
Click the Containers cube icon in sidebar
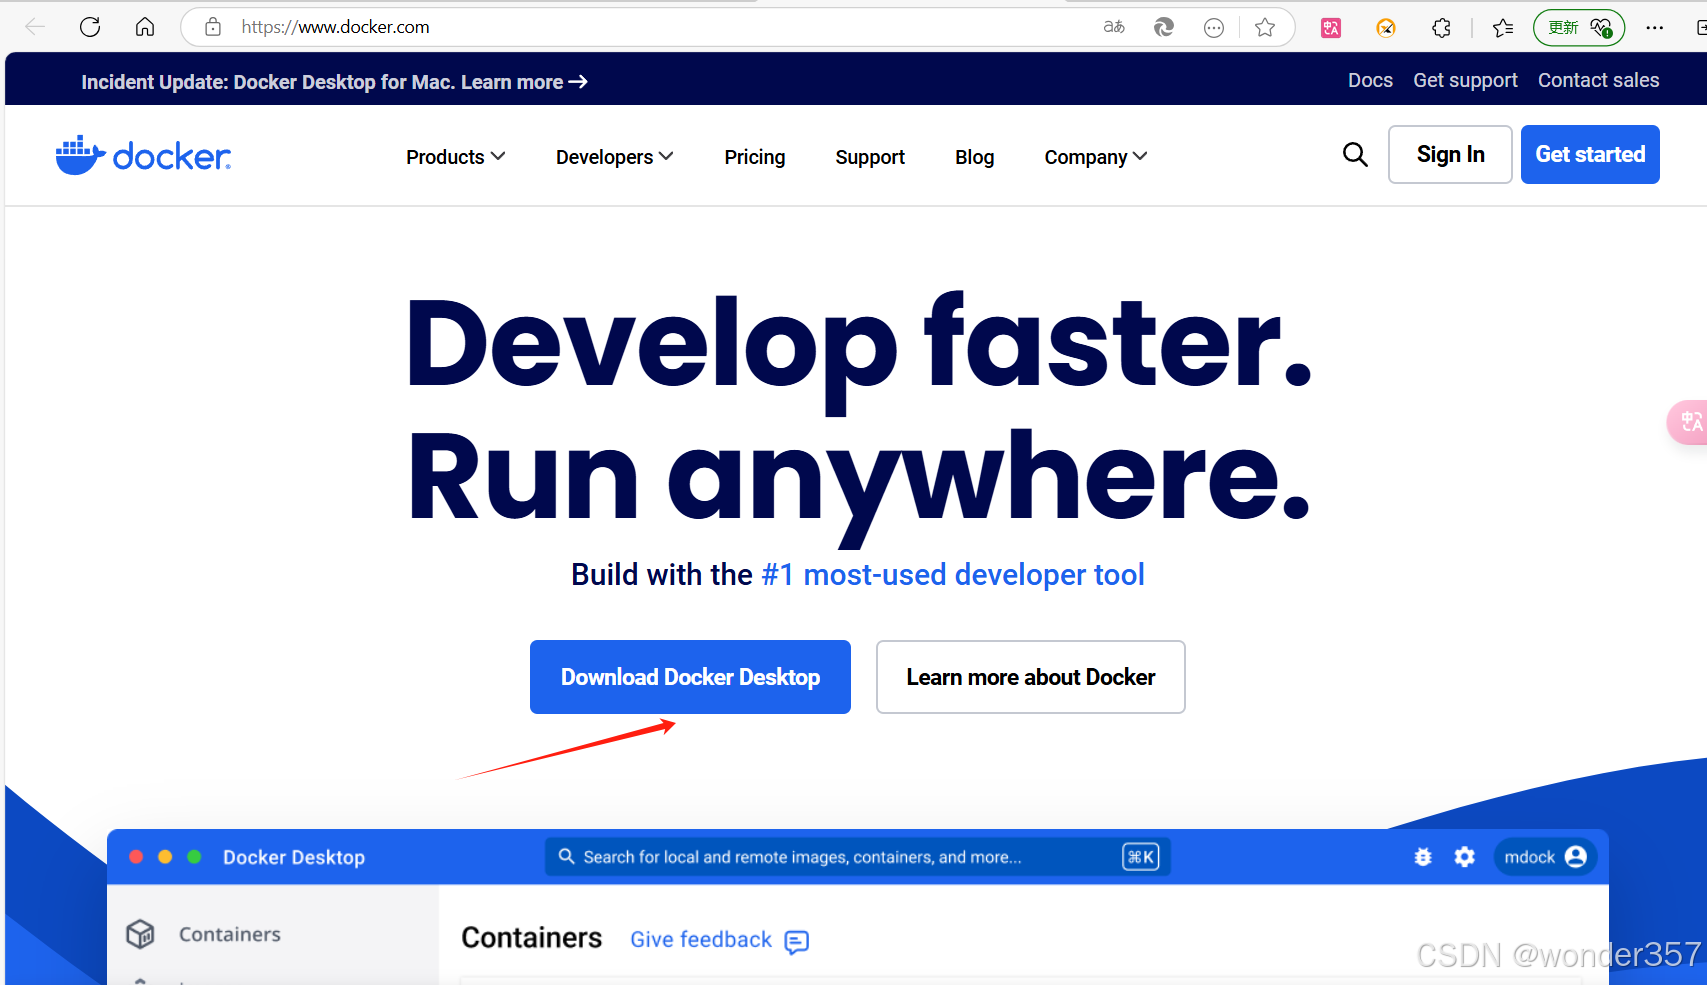pos(141,934)
